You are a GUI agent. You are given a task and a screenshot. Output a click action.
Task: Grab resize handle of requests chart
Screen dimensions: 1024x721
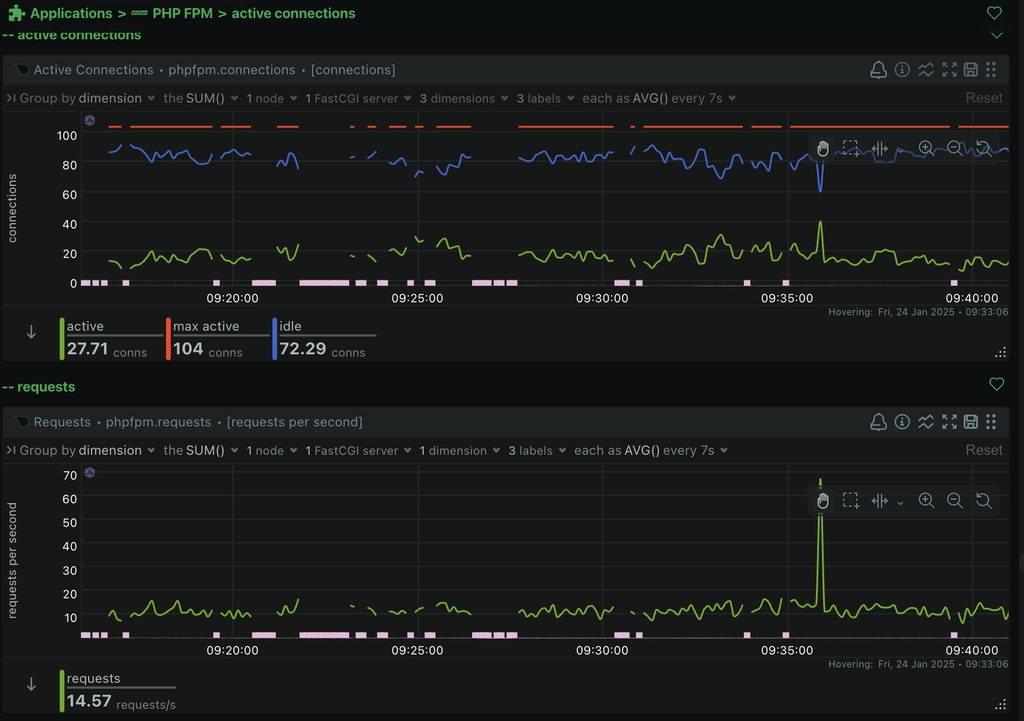point(1000,705)
